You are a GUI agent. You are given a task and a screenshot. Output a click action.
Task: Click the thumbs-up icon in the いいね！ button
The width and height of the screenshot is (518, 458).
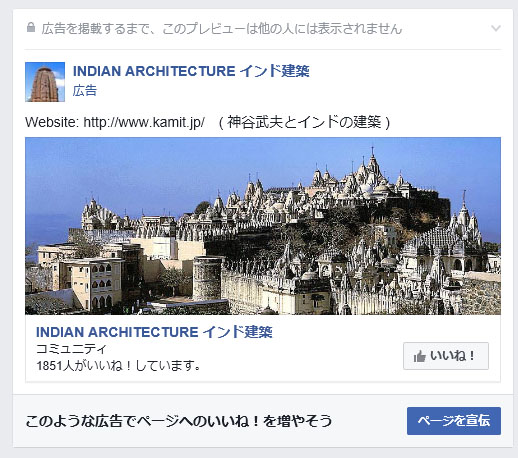pyautogui.click(x=420, y=356)
